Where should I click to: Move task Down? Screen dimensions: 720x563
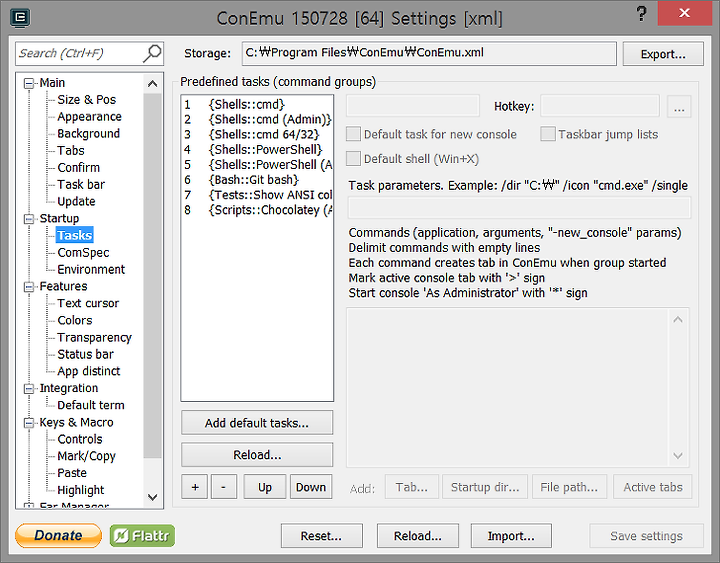point(311,487)
